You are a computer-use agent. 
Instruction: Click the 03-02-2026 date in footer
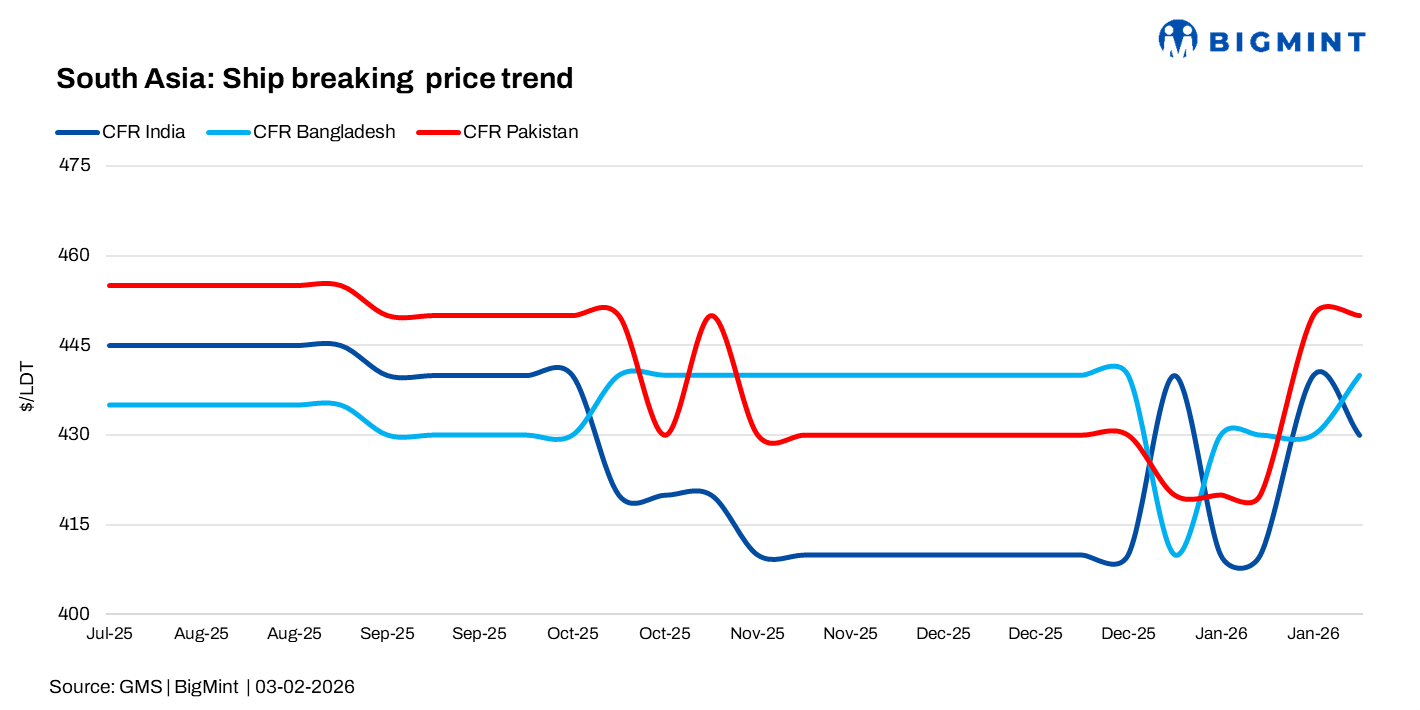point(305,687)
